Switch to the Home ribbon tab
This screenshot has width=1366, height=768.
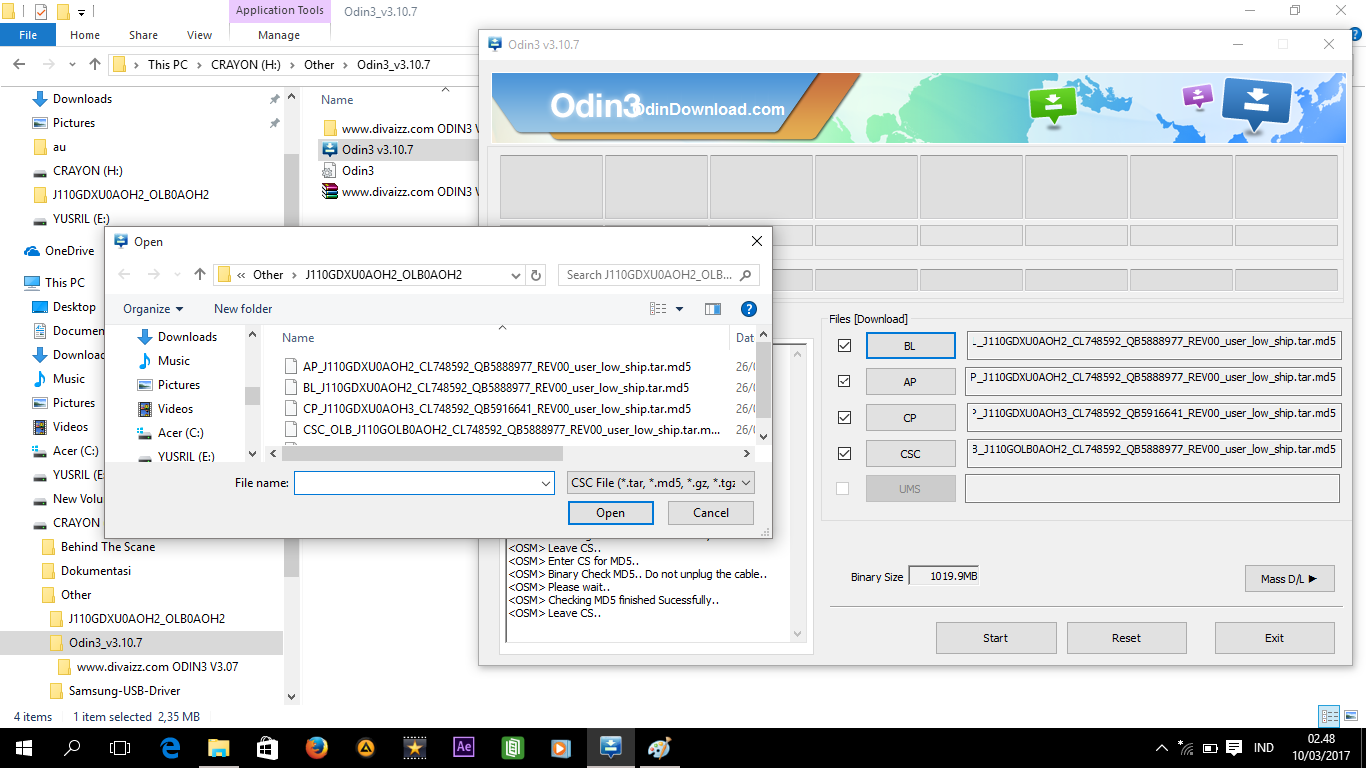click(x=85, y=35)
